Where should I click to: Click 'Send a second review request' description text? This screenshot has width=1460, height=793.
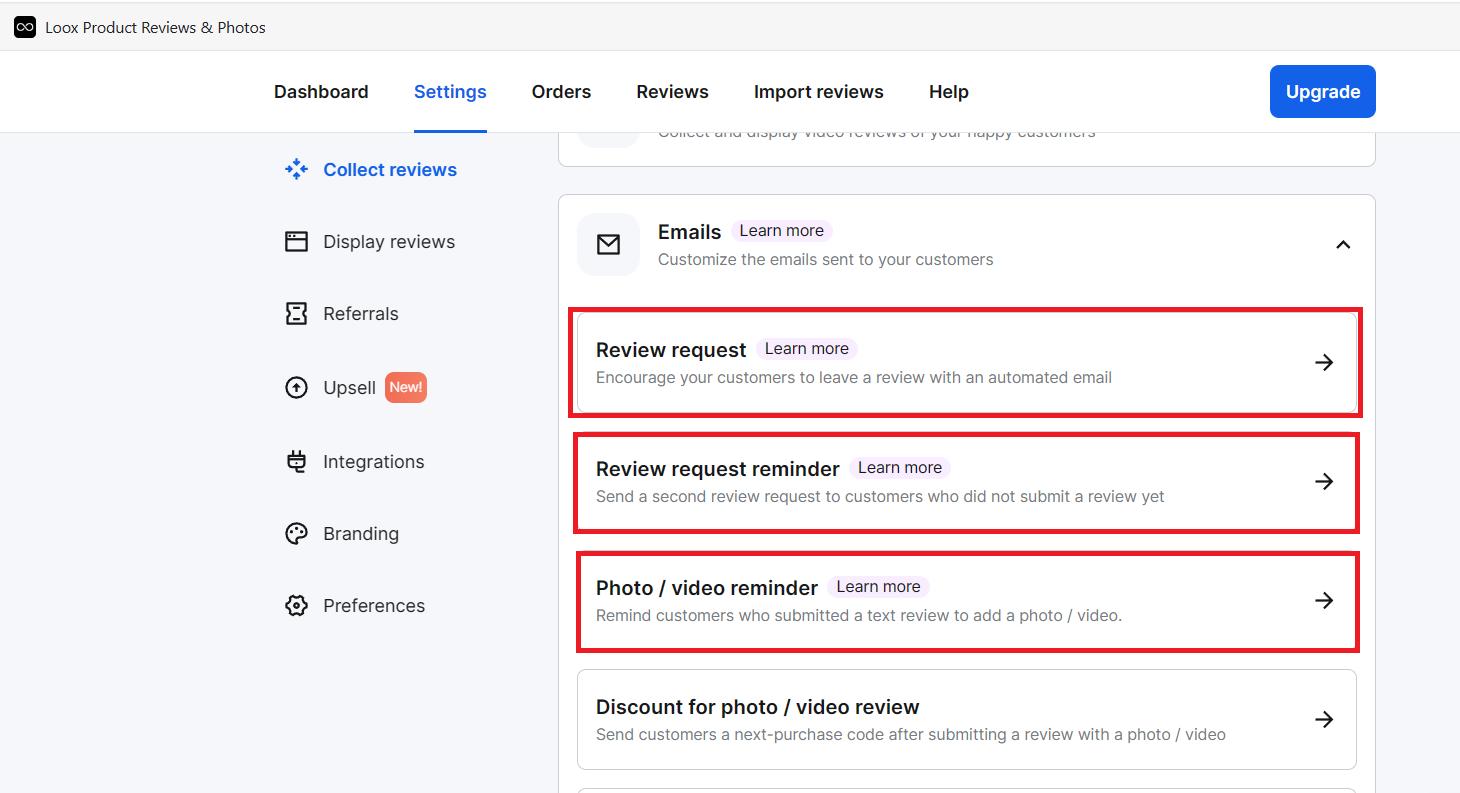click(x=880, y=497)
